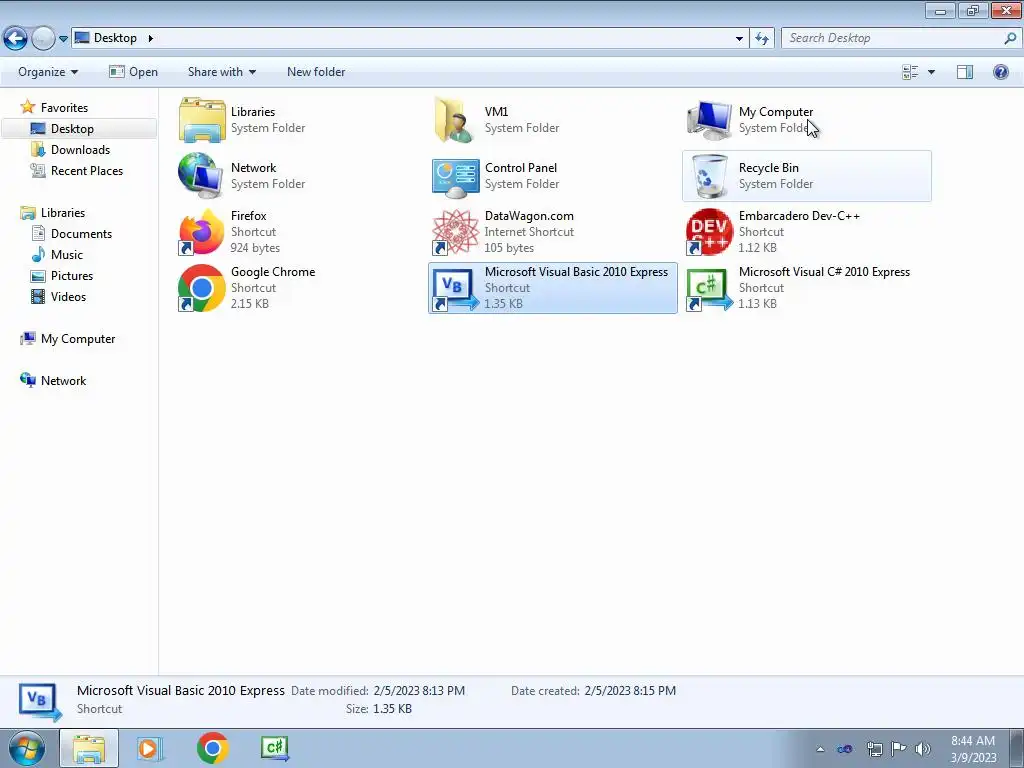The height and width of the screenshot is (768, 1024).
Task: Select the Microsoft Visual C# 2010 Express shortcut icon
Action: tap(710, 288)
